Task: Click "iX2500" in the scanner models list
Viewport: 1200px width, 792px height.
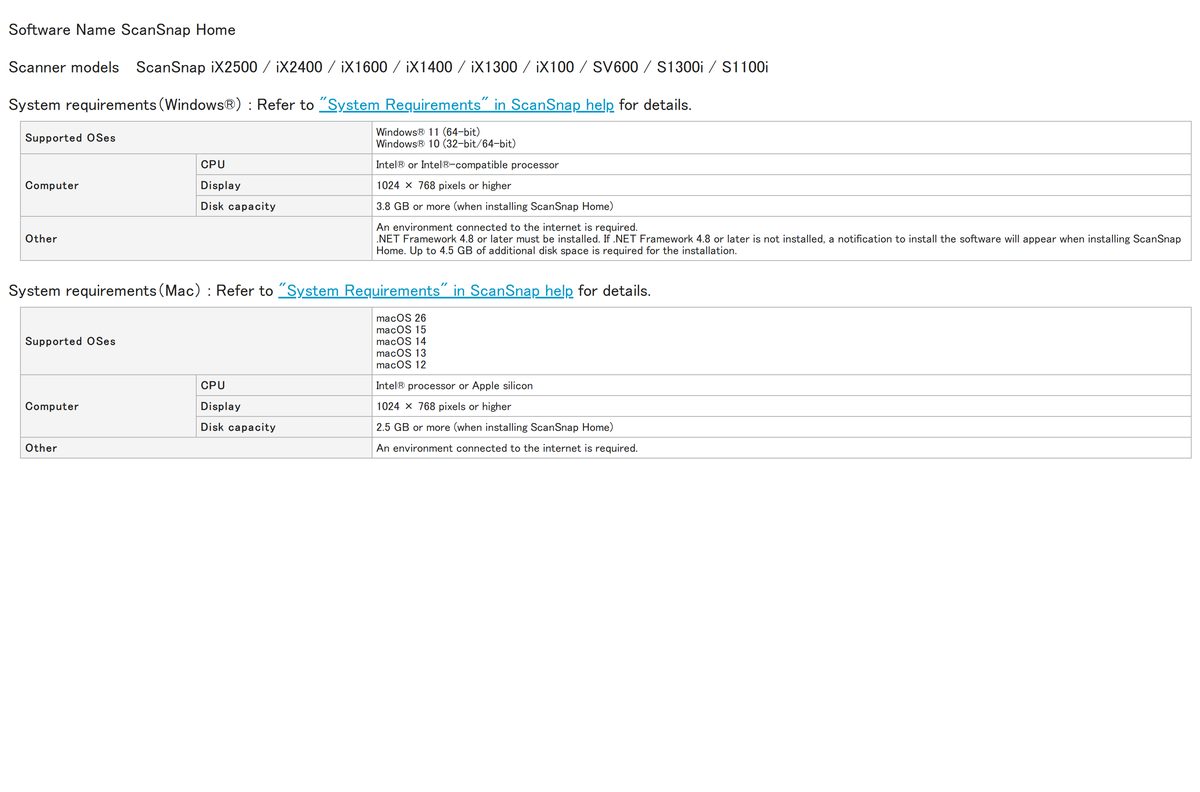Action: click(x=235, y=68)
